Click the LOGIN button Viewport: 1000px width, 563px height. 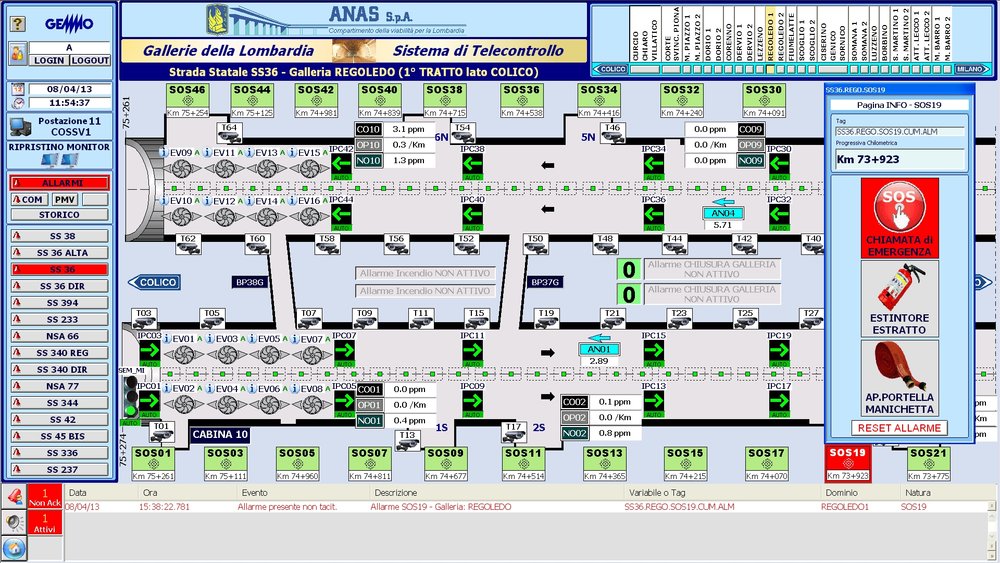pyautogui.click(x=49, y=60)
